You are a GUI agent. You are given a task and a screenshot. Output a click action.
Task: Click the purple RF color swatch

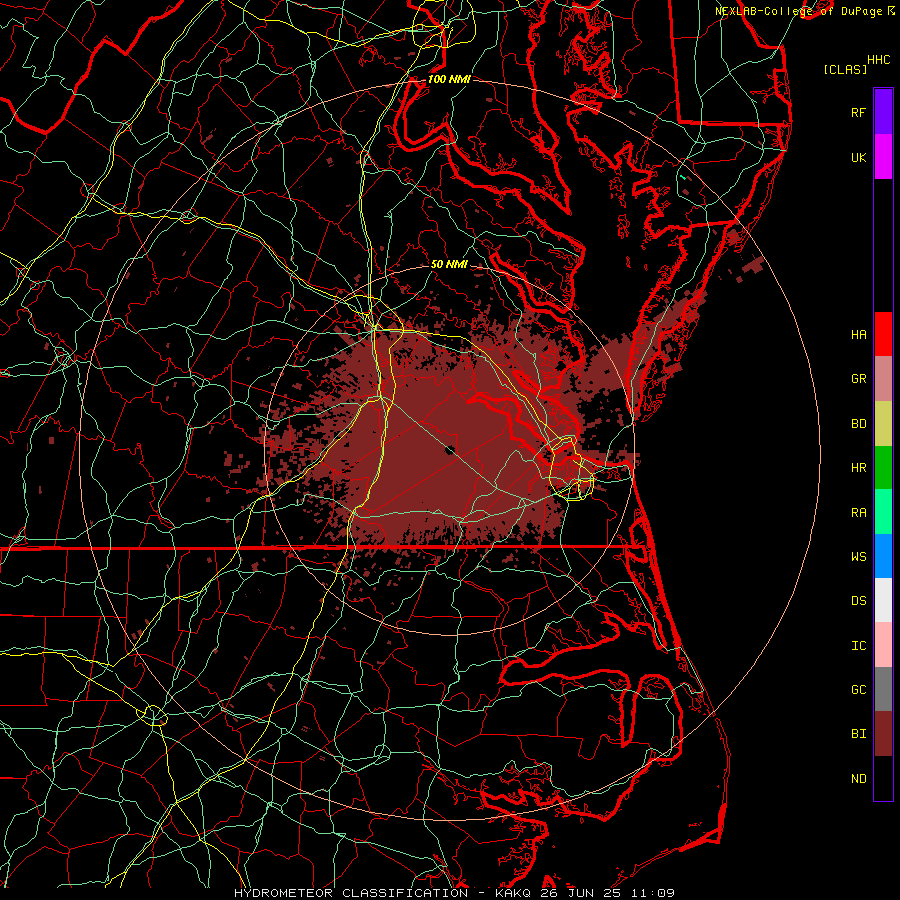pyautogui.click(x=883, y=112)
